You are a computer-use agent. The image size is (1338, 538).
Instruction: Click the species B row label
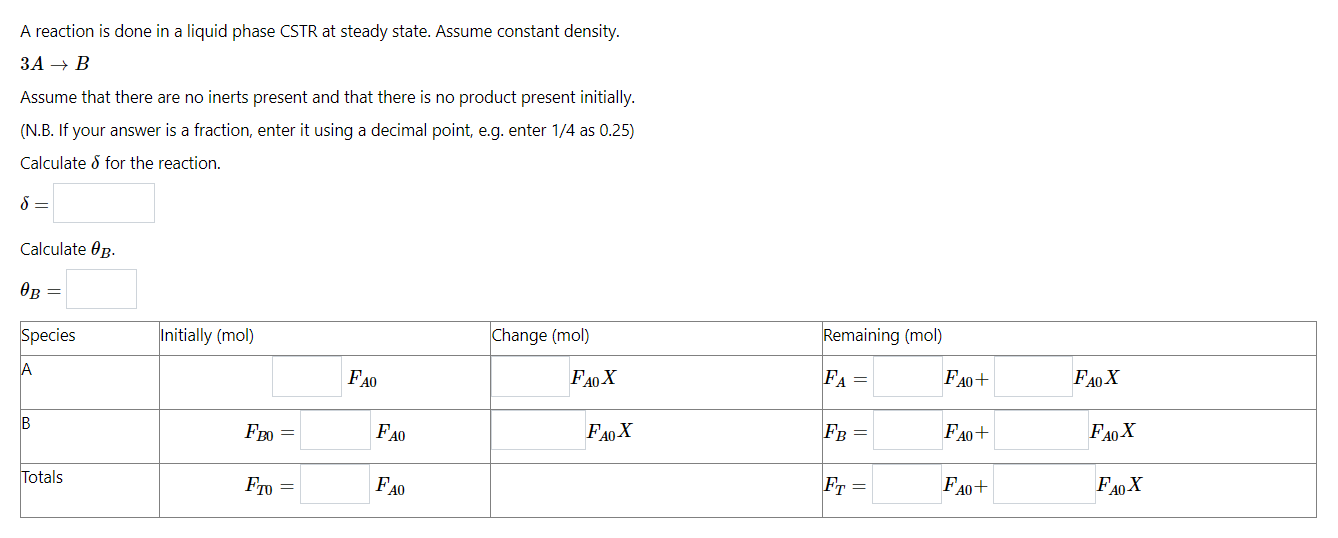[x=27, y=423]
